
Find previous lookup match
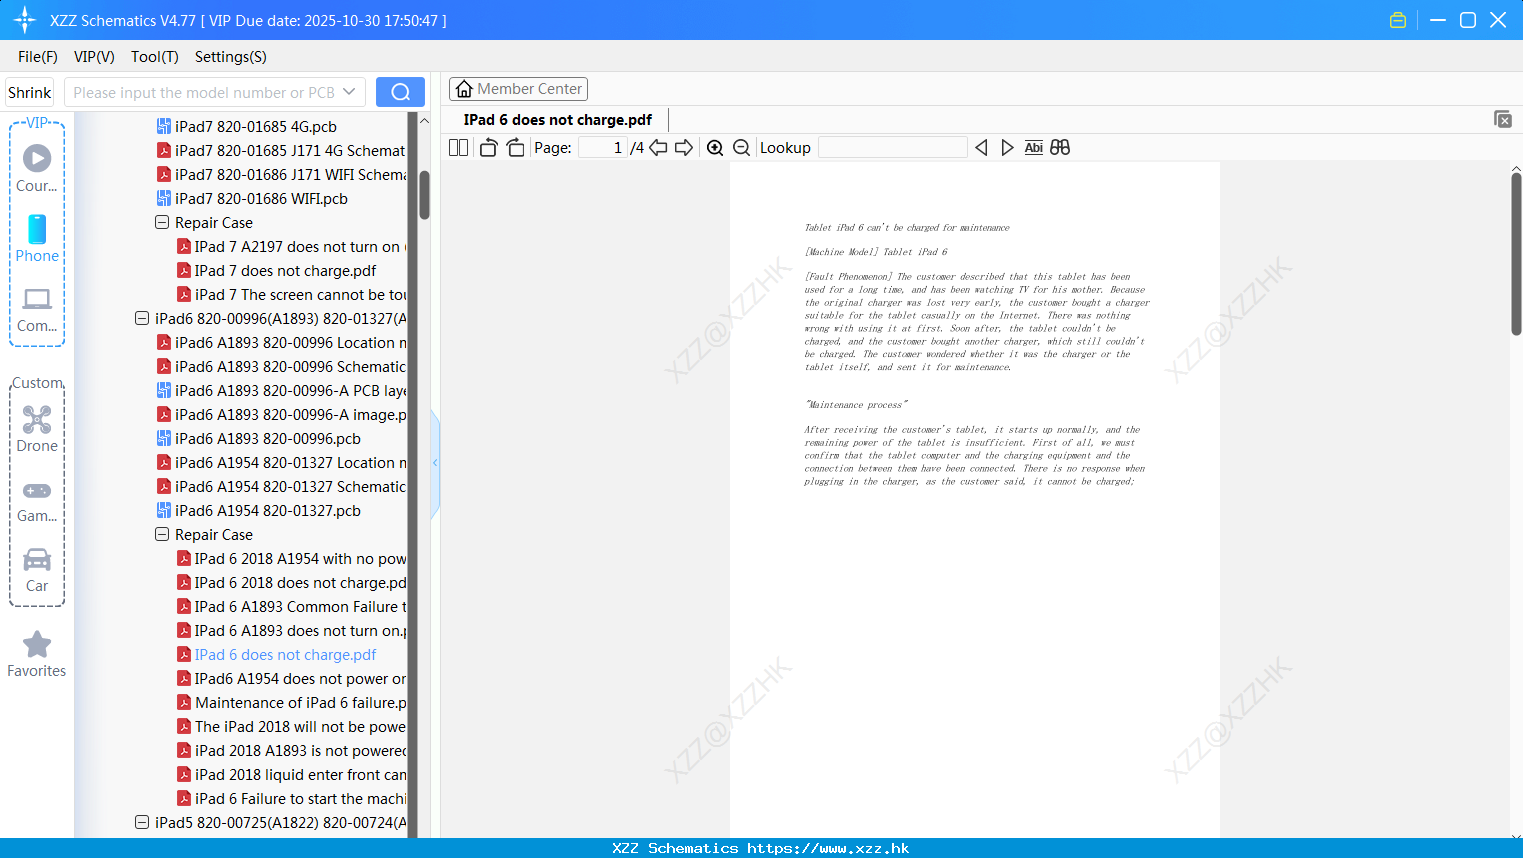tap(981, 148)
